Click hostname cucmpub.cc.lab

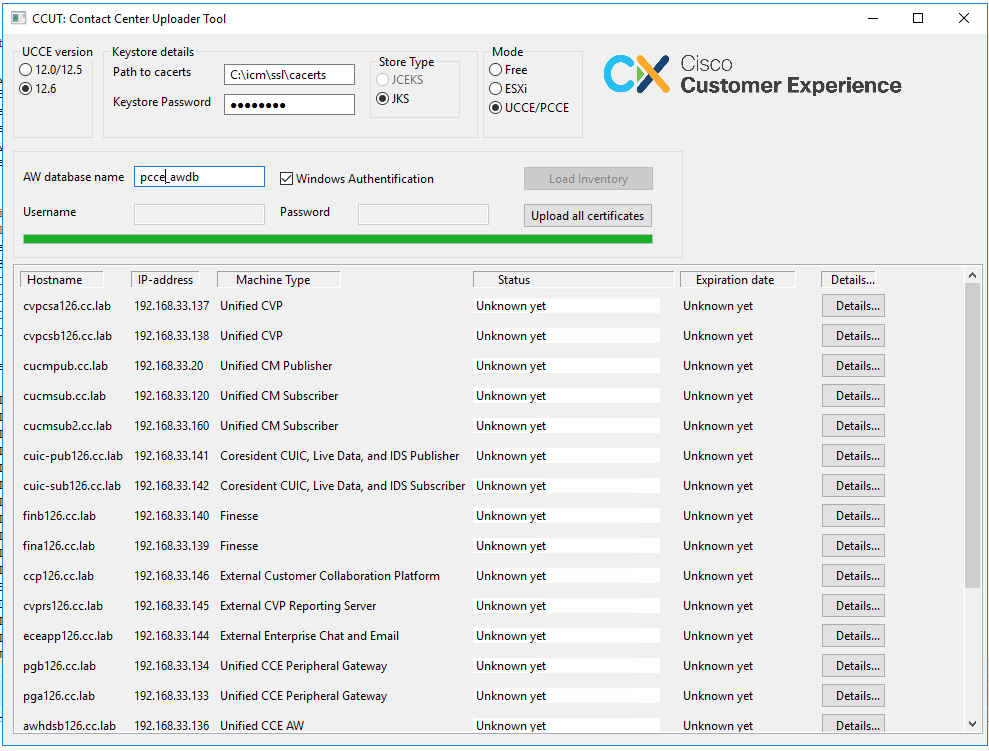[x=66, y=366]
